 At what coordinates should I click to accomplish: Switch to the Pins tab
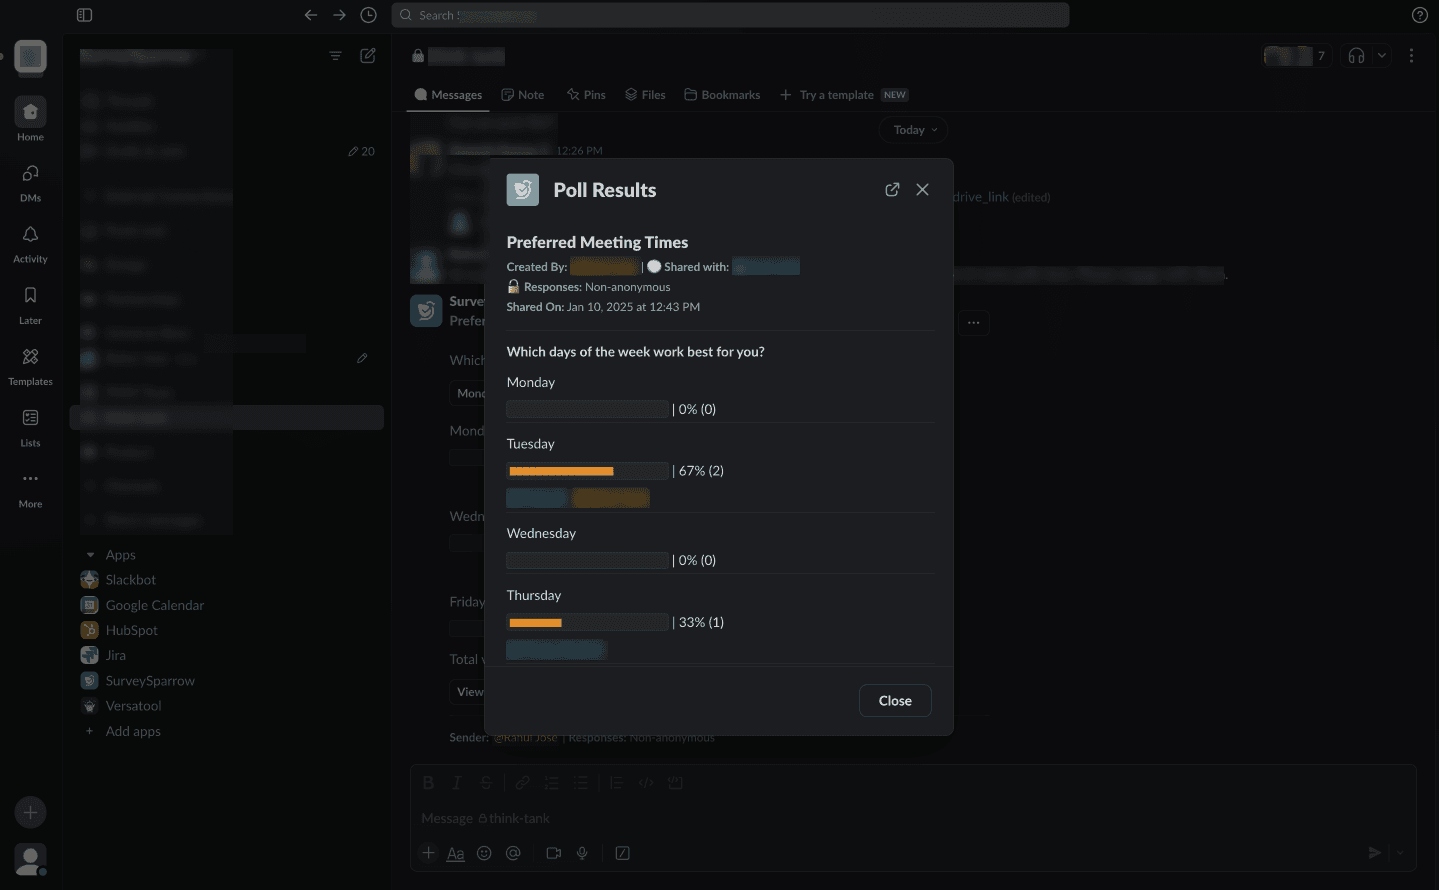pyautogui.click(x=586, y=95)
